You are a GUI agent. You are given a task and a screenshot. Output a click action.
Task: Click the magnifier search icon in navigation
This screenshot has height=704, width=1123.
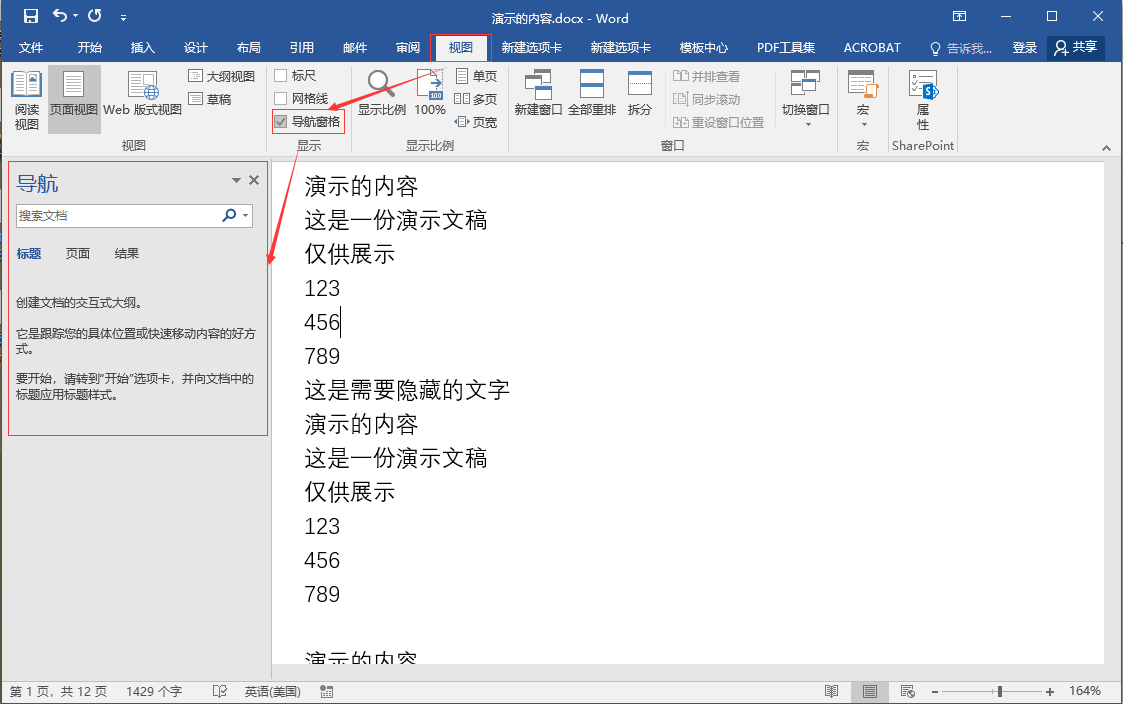coord(229,215)
